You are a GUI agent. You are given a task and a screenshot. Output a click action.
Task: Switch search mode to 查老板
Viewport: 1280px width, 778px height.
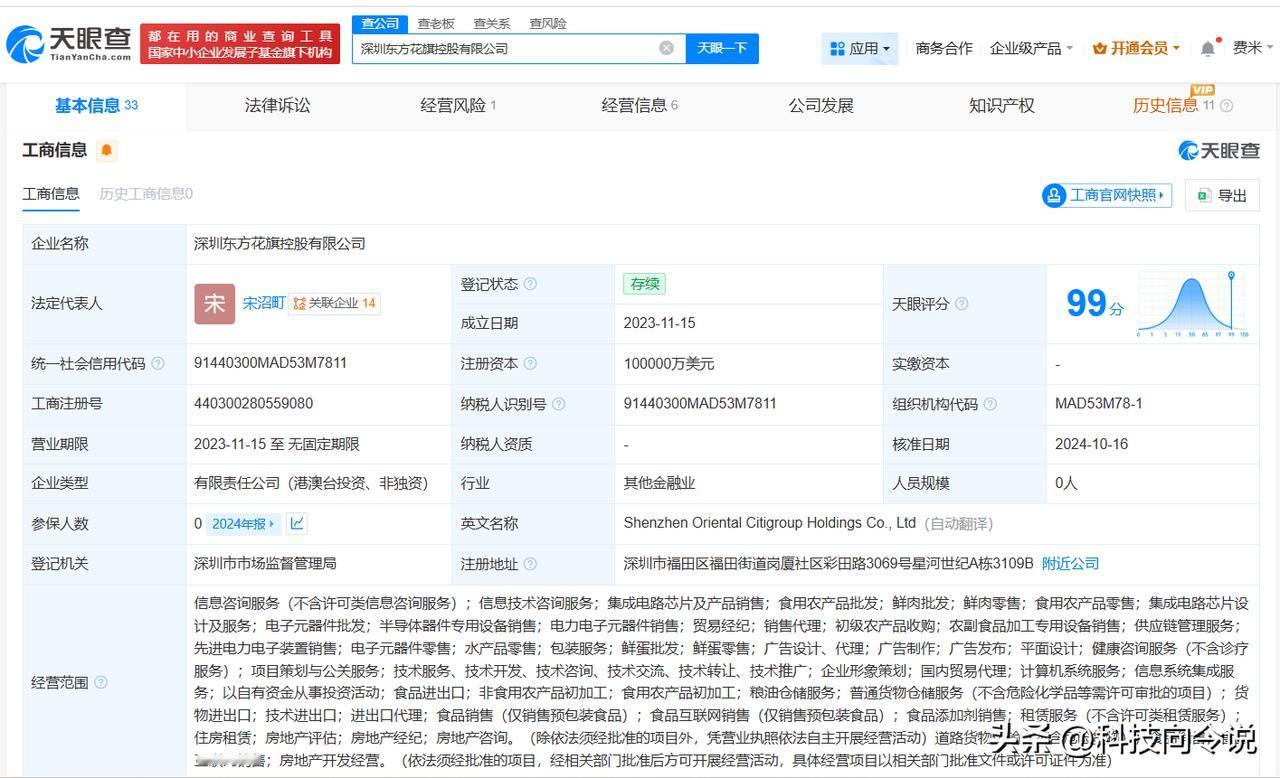436,23
